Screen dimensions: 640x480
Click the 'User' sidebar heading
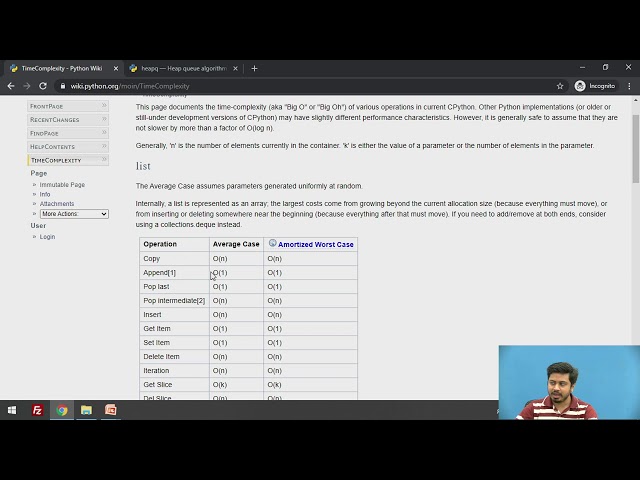click(38, 225)
